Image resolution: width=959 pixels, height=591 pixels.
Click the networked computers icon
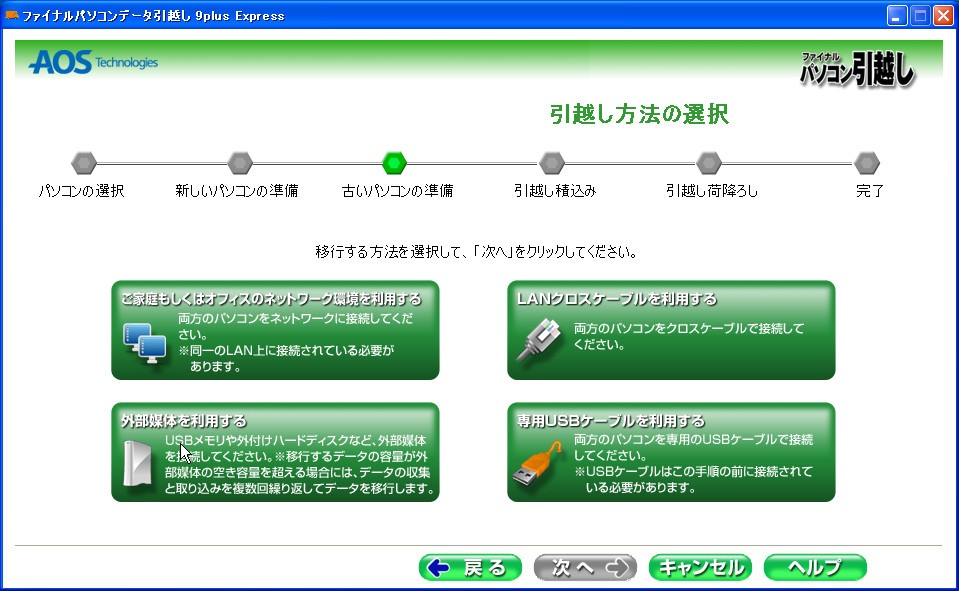pos(145,345)
